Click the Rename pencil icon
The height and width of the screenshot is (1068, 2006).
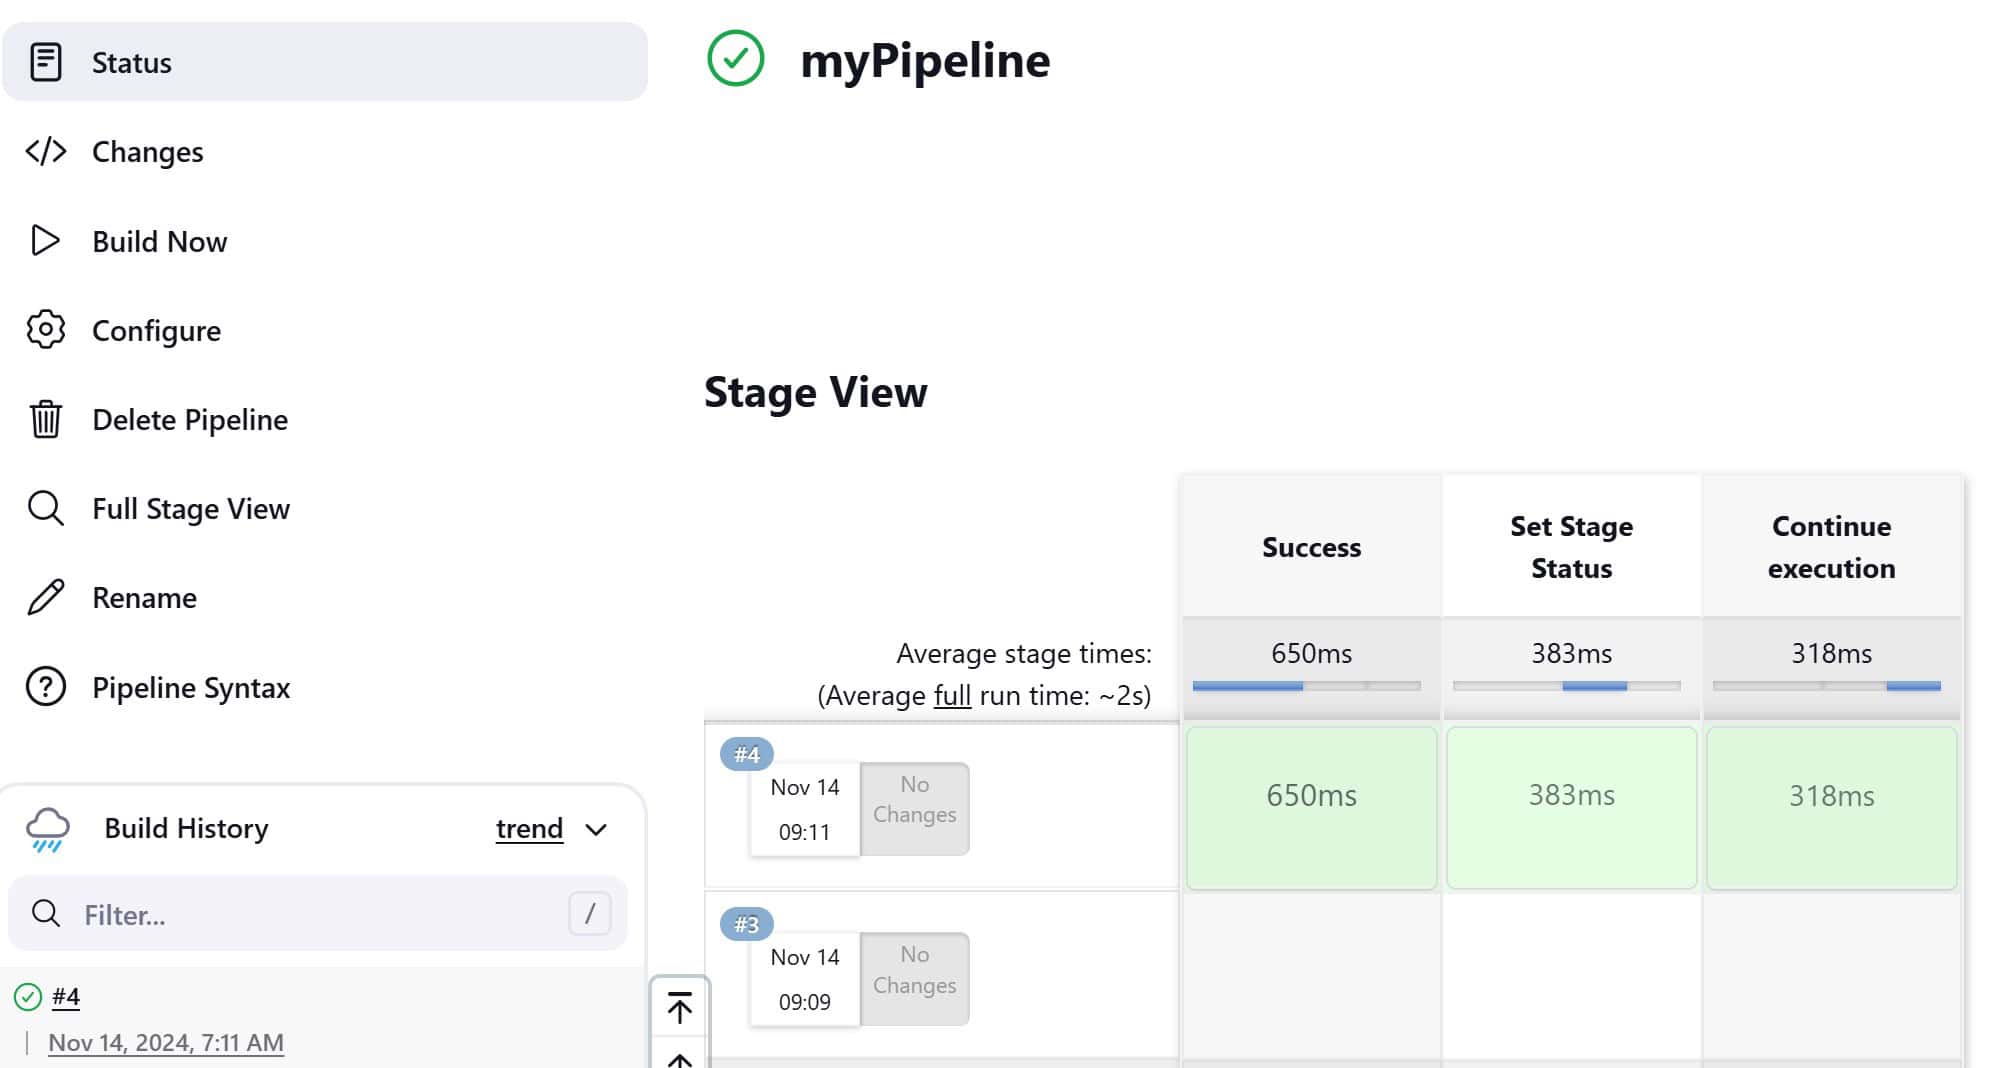click(46, 597)
